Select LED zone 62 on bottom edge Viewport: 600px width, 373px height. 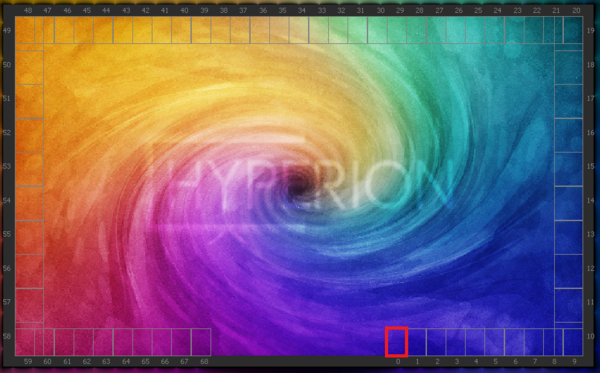point(84,342)
